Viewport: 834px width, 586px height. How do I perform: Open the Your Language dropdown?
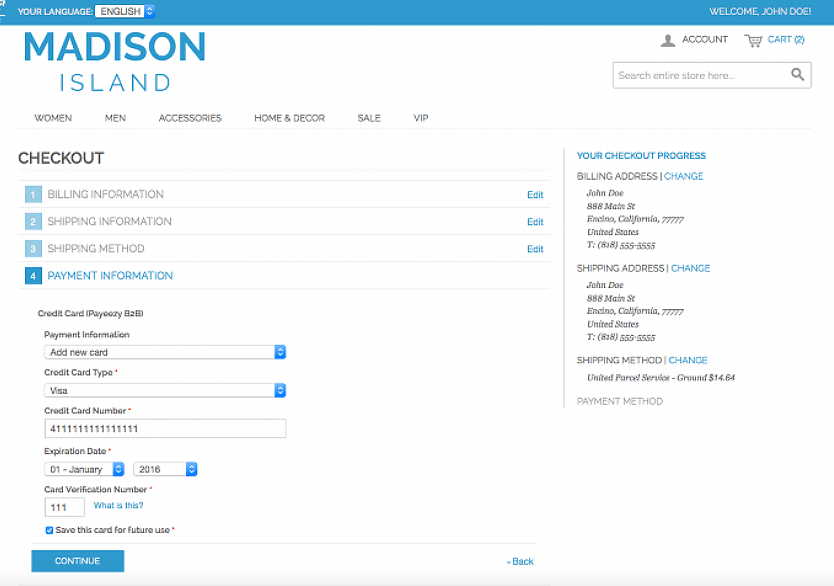(125, 12)
